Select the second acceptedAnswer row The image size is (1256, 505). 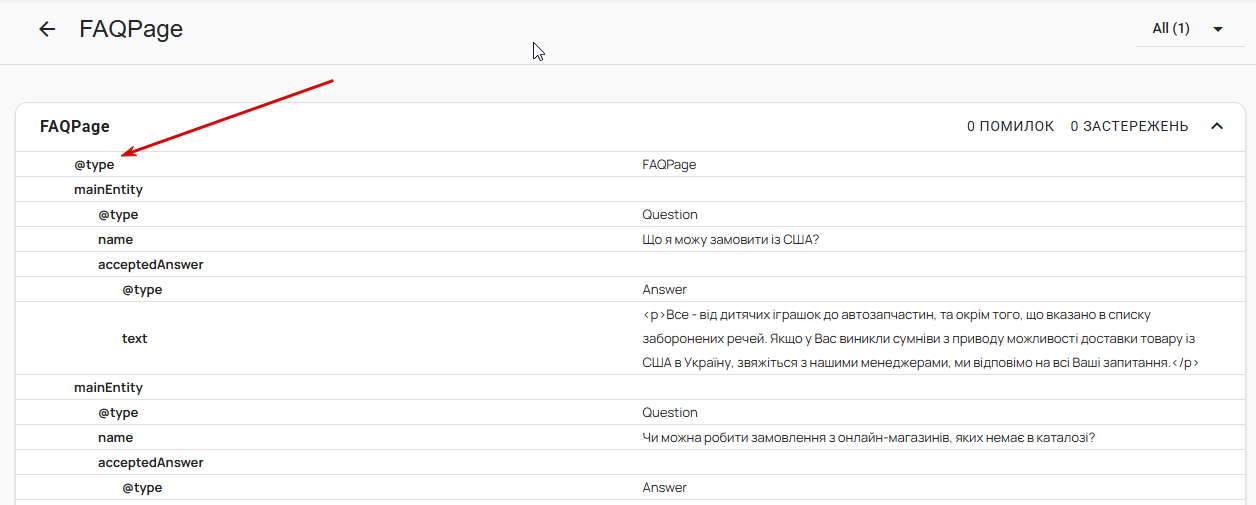coord(150,463)
